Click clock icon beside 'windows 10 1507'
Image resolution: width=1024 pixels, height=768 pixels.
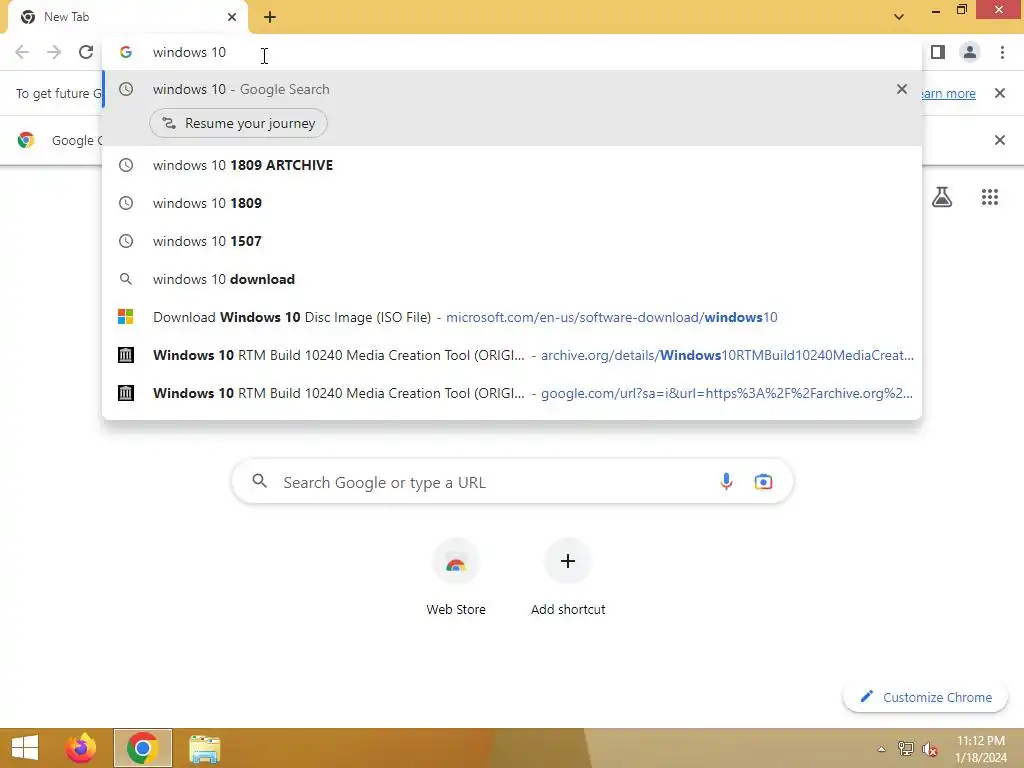125,241
